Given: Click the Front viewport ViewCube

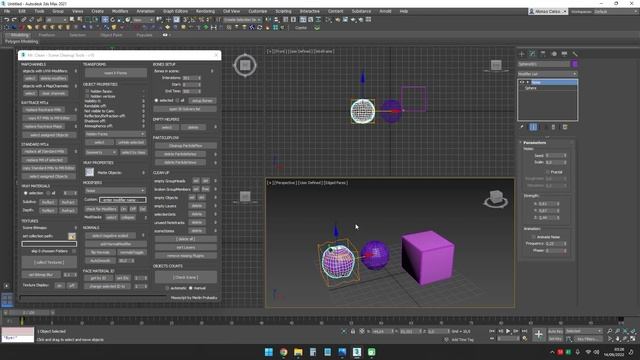Looking at the screenshot, I should coord(496,65).
